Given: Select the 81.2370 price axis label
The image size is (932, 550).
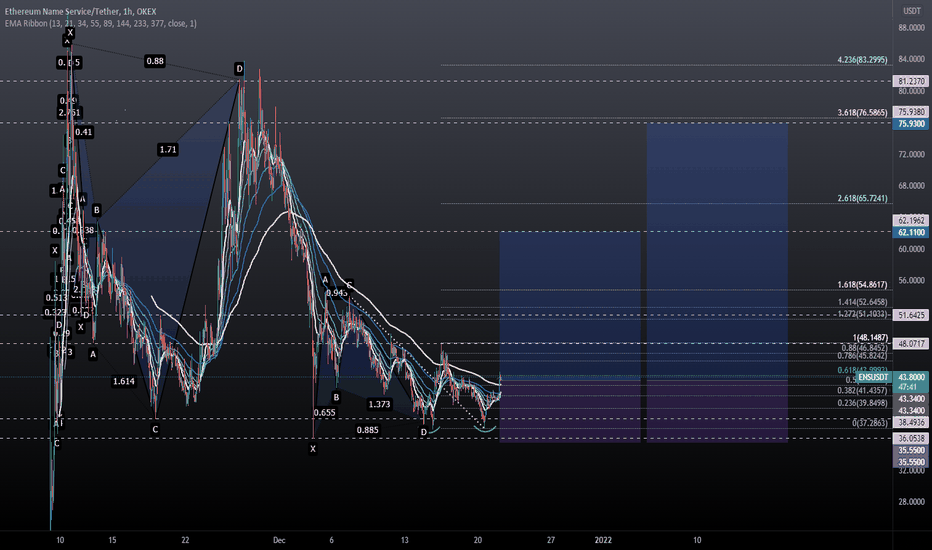Looking at the screenshot, I should coord(911,81).
